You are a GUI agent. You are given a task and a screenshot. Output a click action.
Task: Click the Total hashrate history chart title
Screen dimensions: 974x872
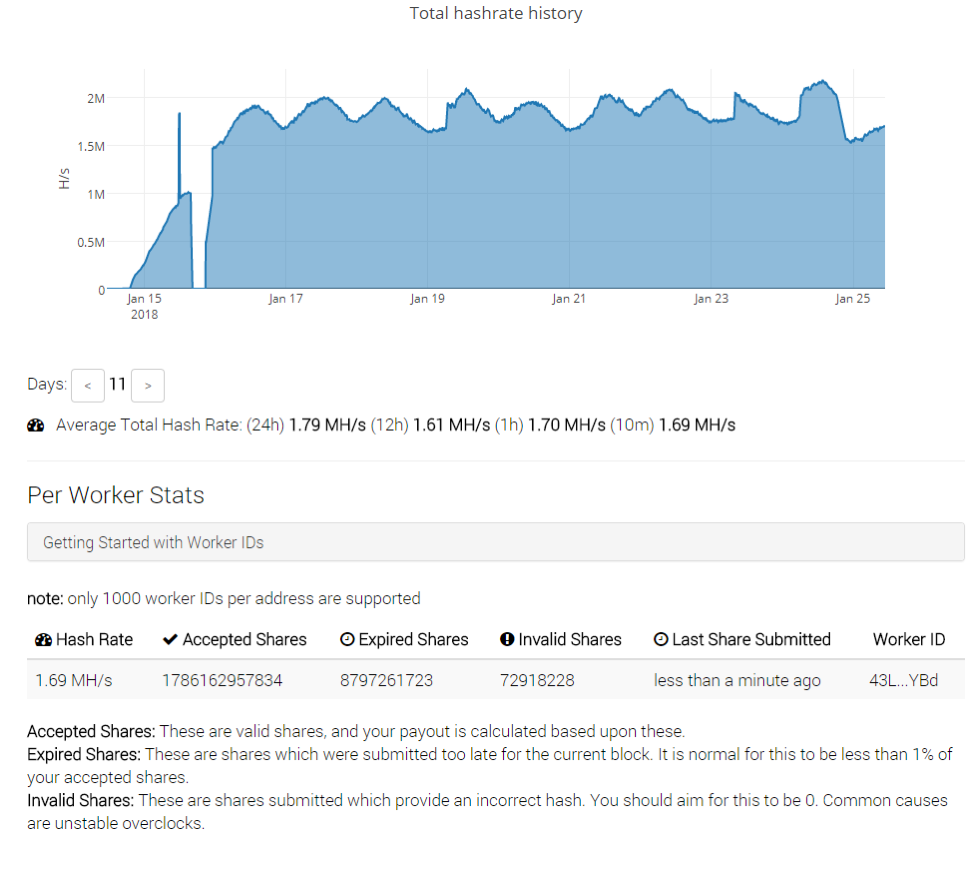click(x=496, y=13)
